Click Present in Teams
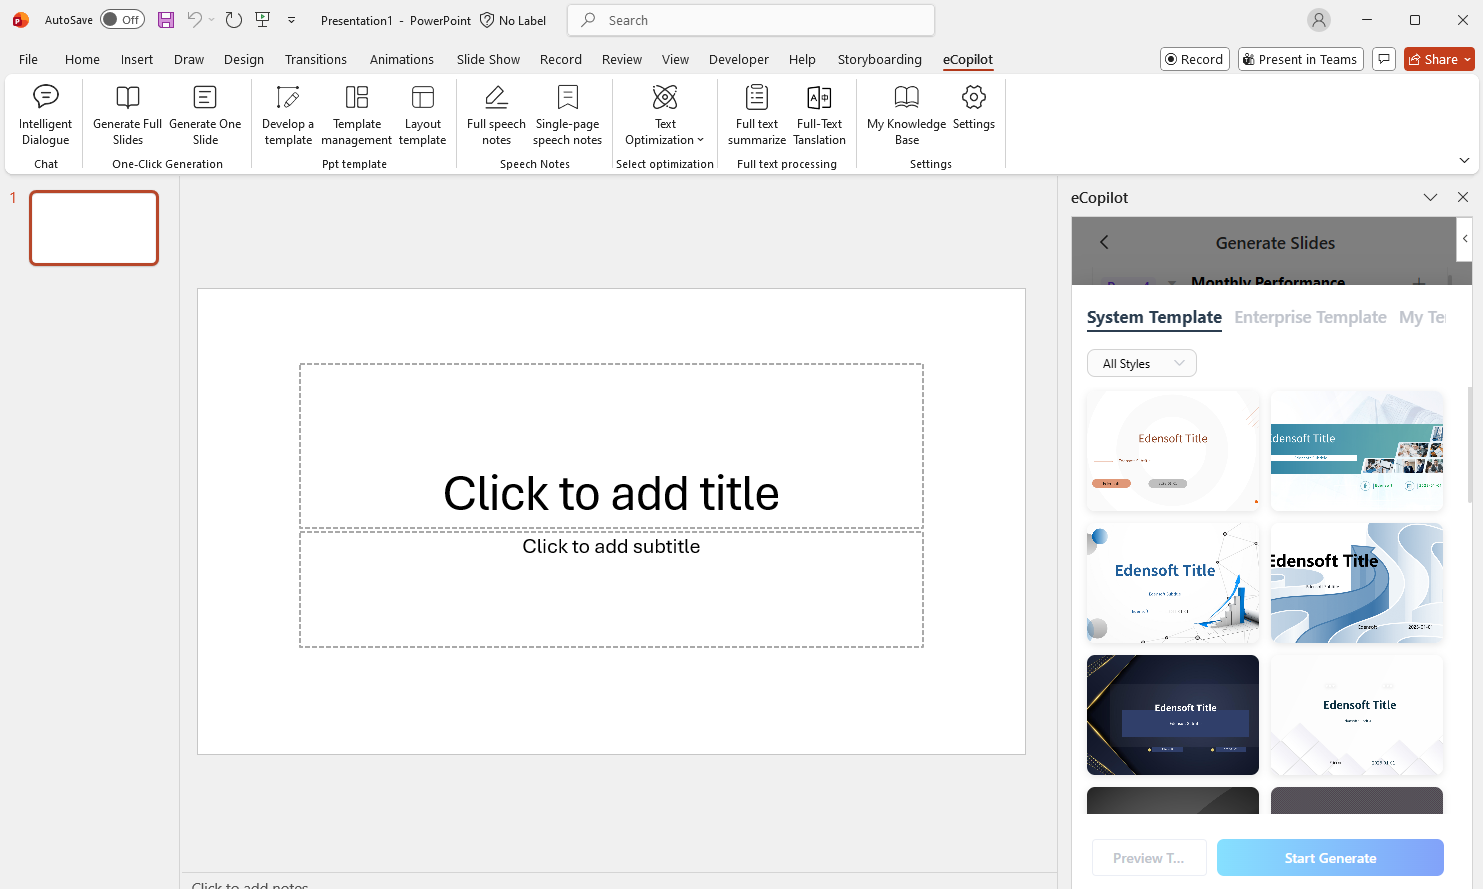Screen dimensions: 1483x889 (1300, 59)
